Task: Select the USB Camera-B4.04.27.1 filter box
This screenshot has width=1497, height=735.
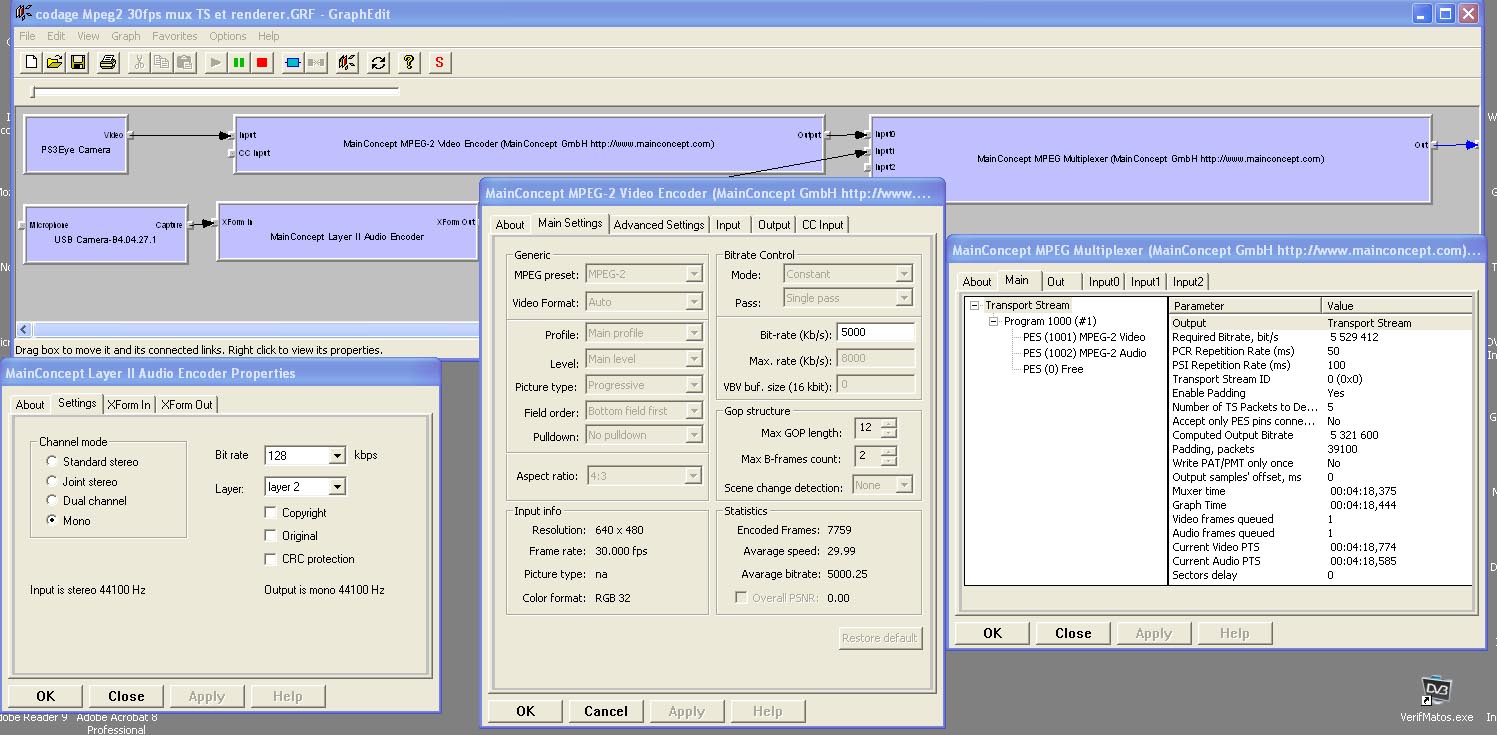Action: (x=105, y=234)
